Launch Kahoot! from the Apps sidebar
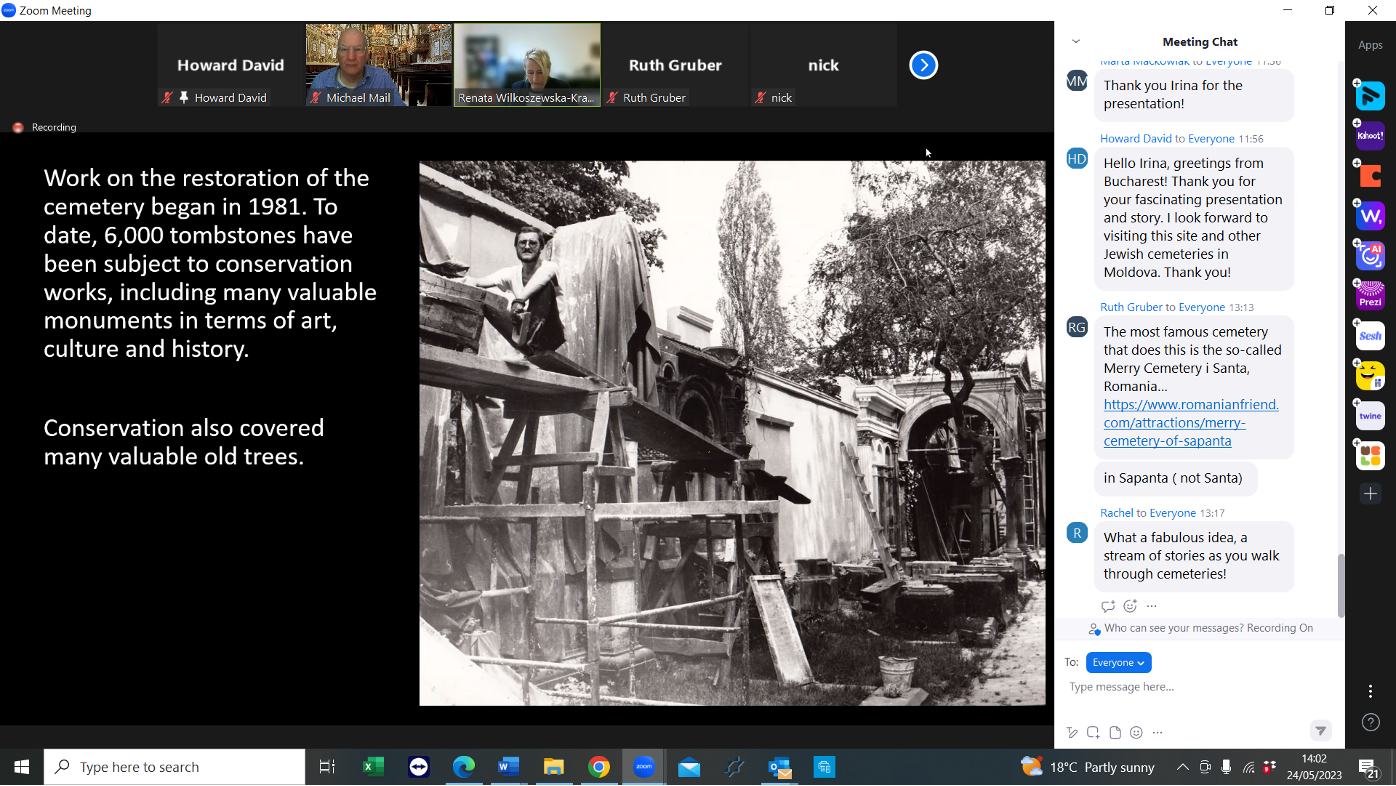The image size is (1396, 786). pos(1369,135)
